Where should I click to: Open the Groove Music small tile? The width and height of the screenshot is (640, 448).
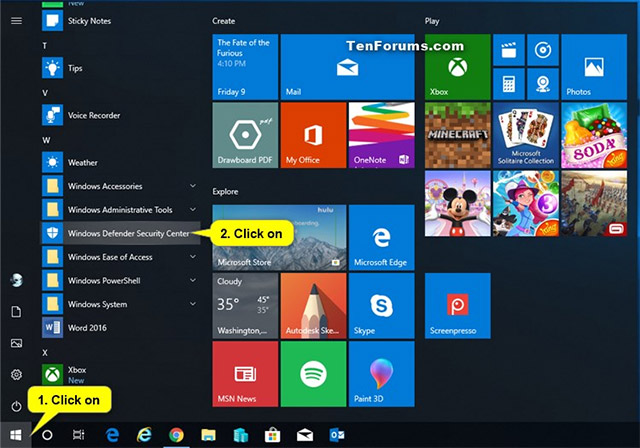click(x=543, y=50)
